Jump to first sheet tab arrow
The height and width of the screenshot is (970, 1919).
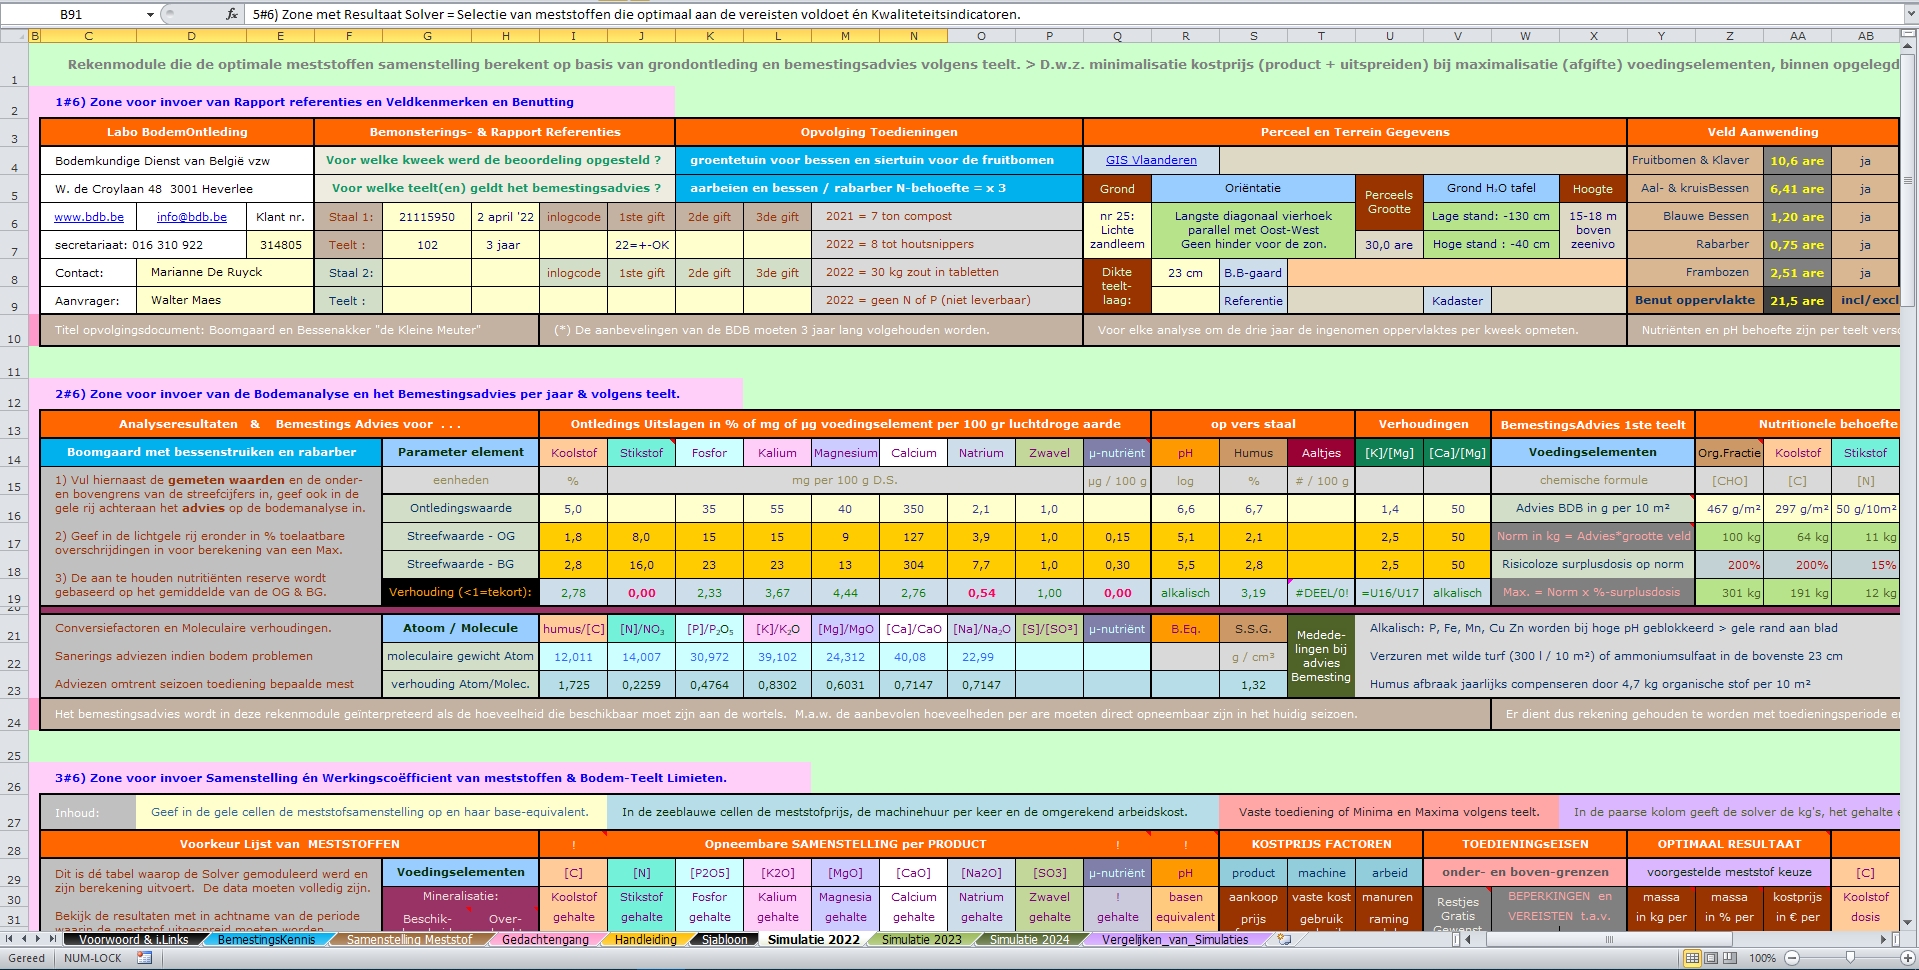[x=10, y=939]
